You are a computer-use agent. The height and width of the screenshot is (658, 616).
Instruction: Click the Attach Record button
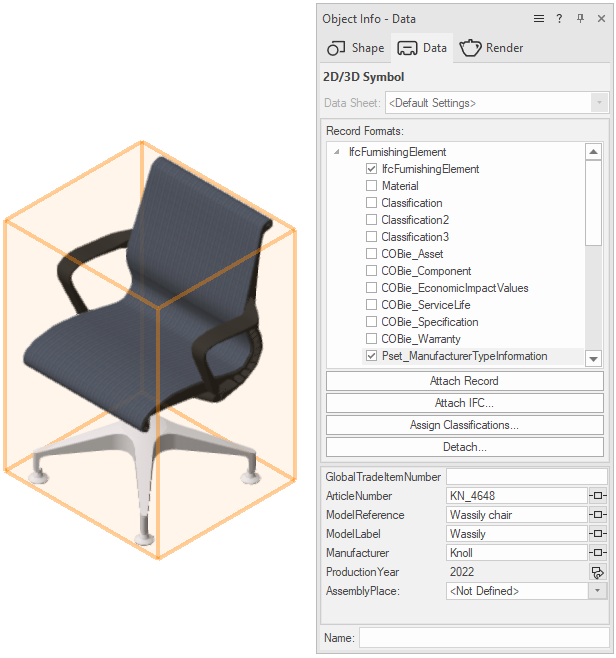(464, 381)
